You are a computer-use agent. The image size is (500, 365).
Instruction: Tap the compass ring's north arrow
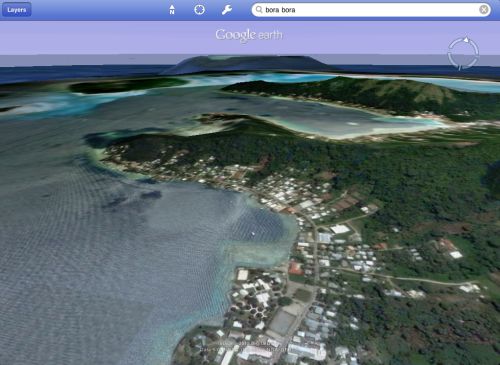[466, 40]
